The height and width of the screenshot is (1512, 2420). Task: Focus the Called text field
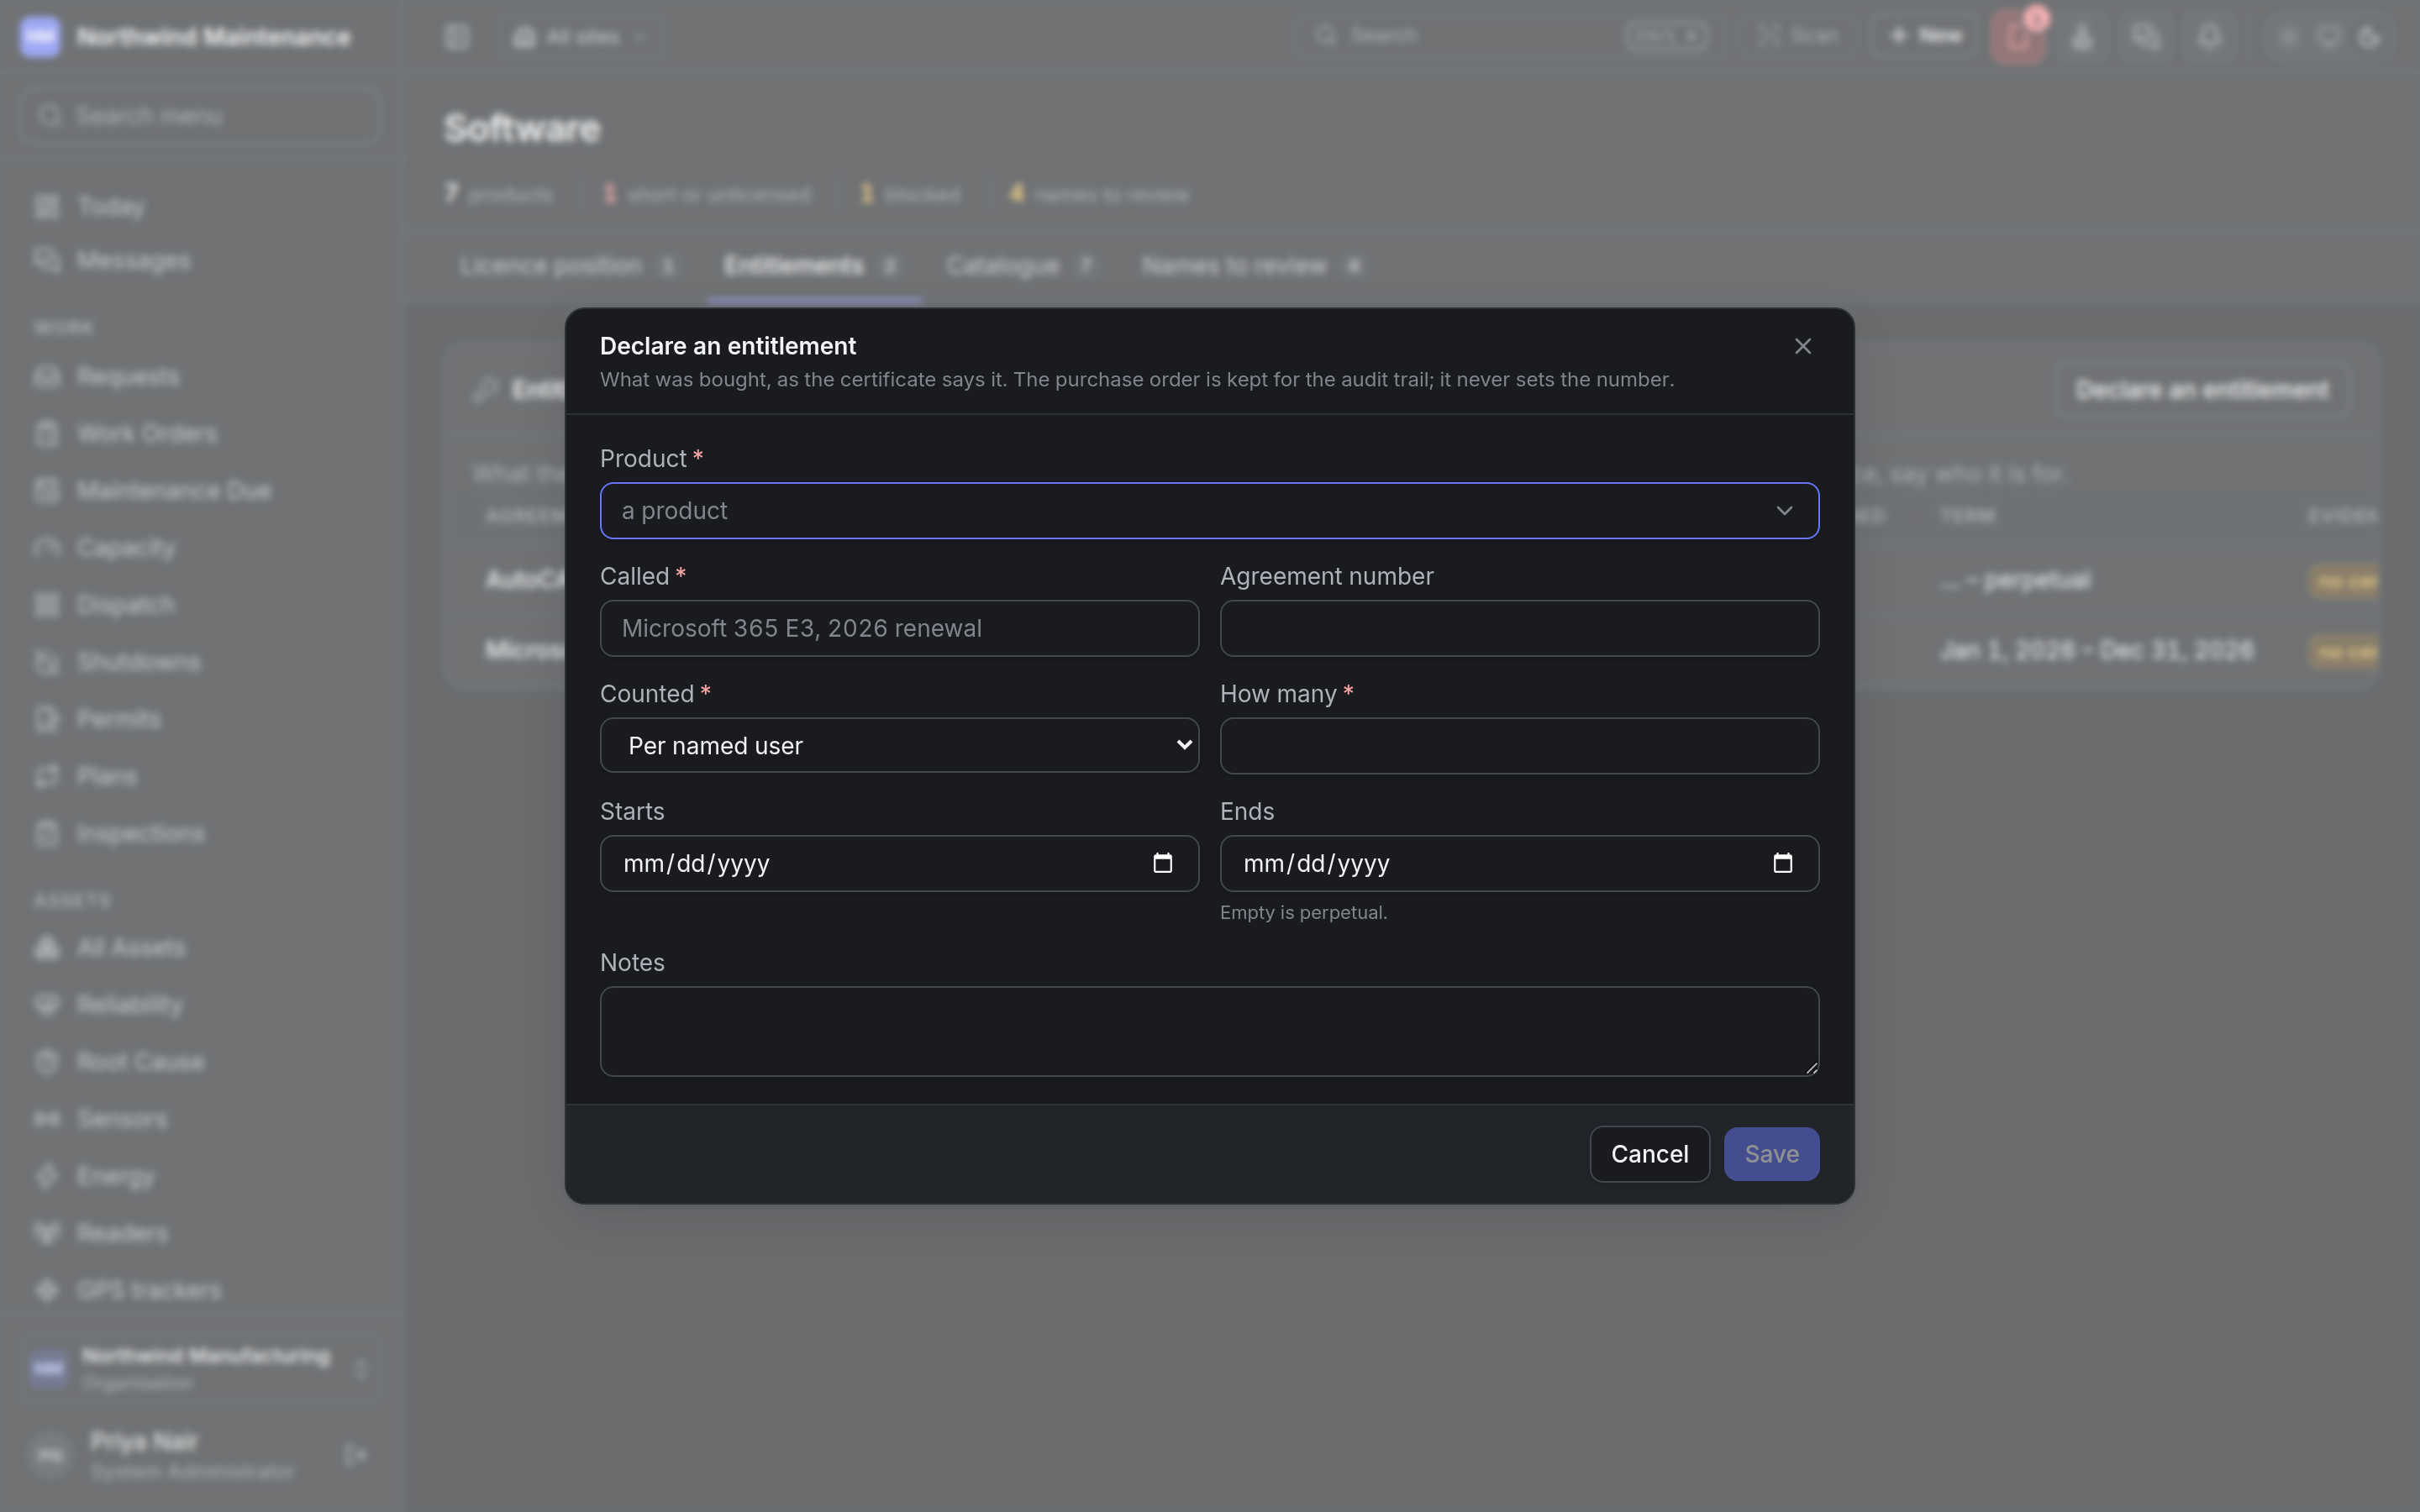(899, 628)
